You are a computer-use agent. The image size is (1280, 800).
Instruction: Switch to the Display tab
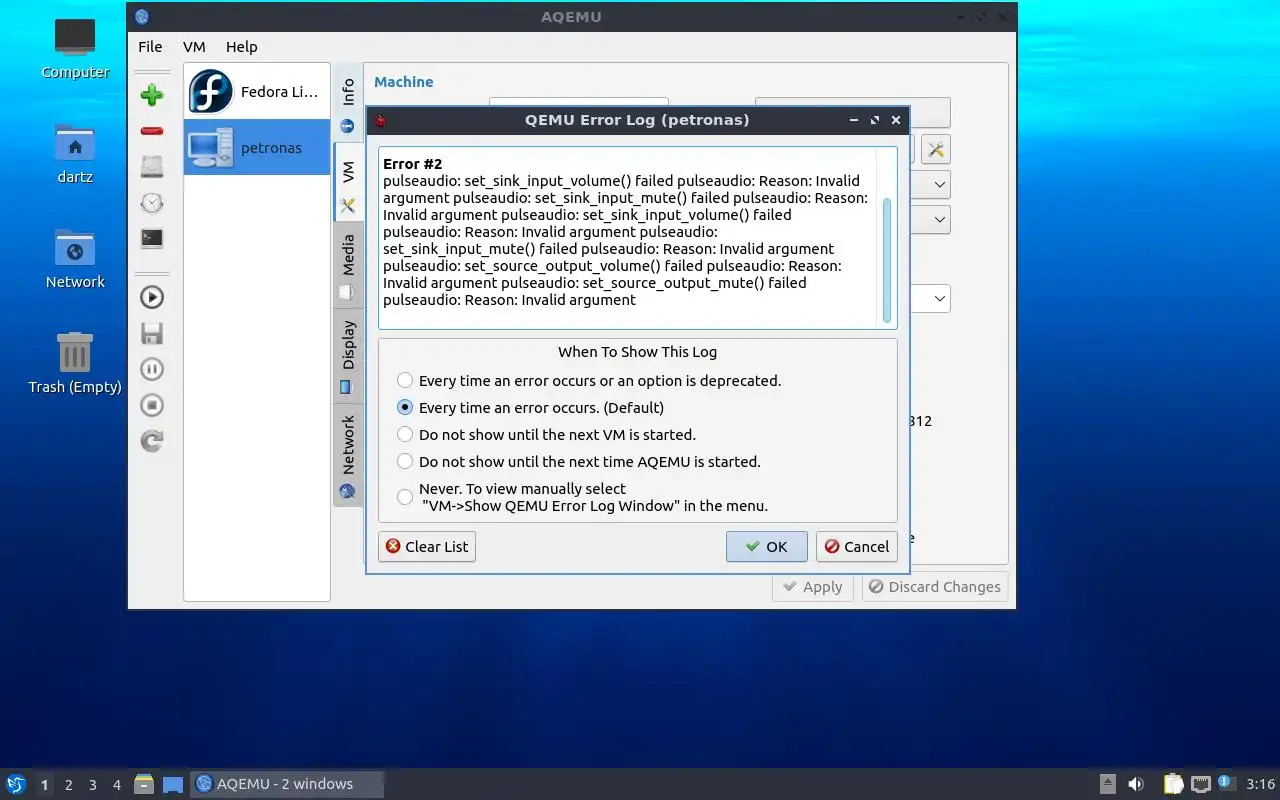(x=348, y=355)
